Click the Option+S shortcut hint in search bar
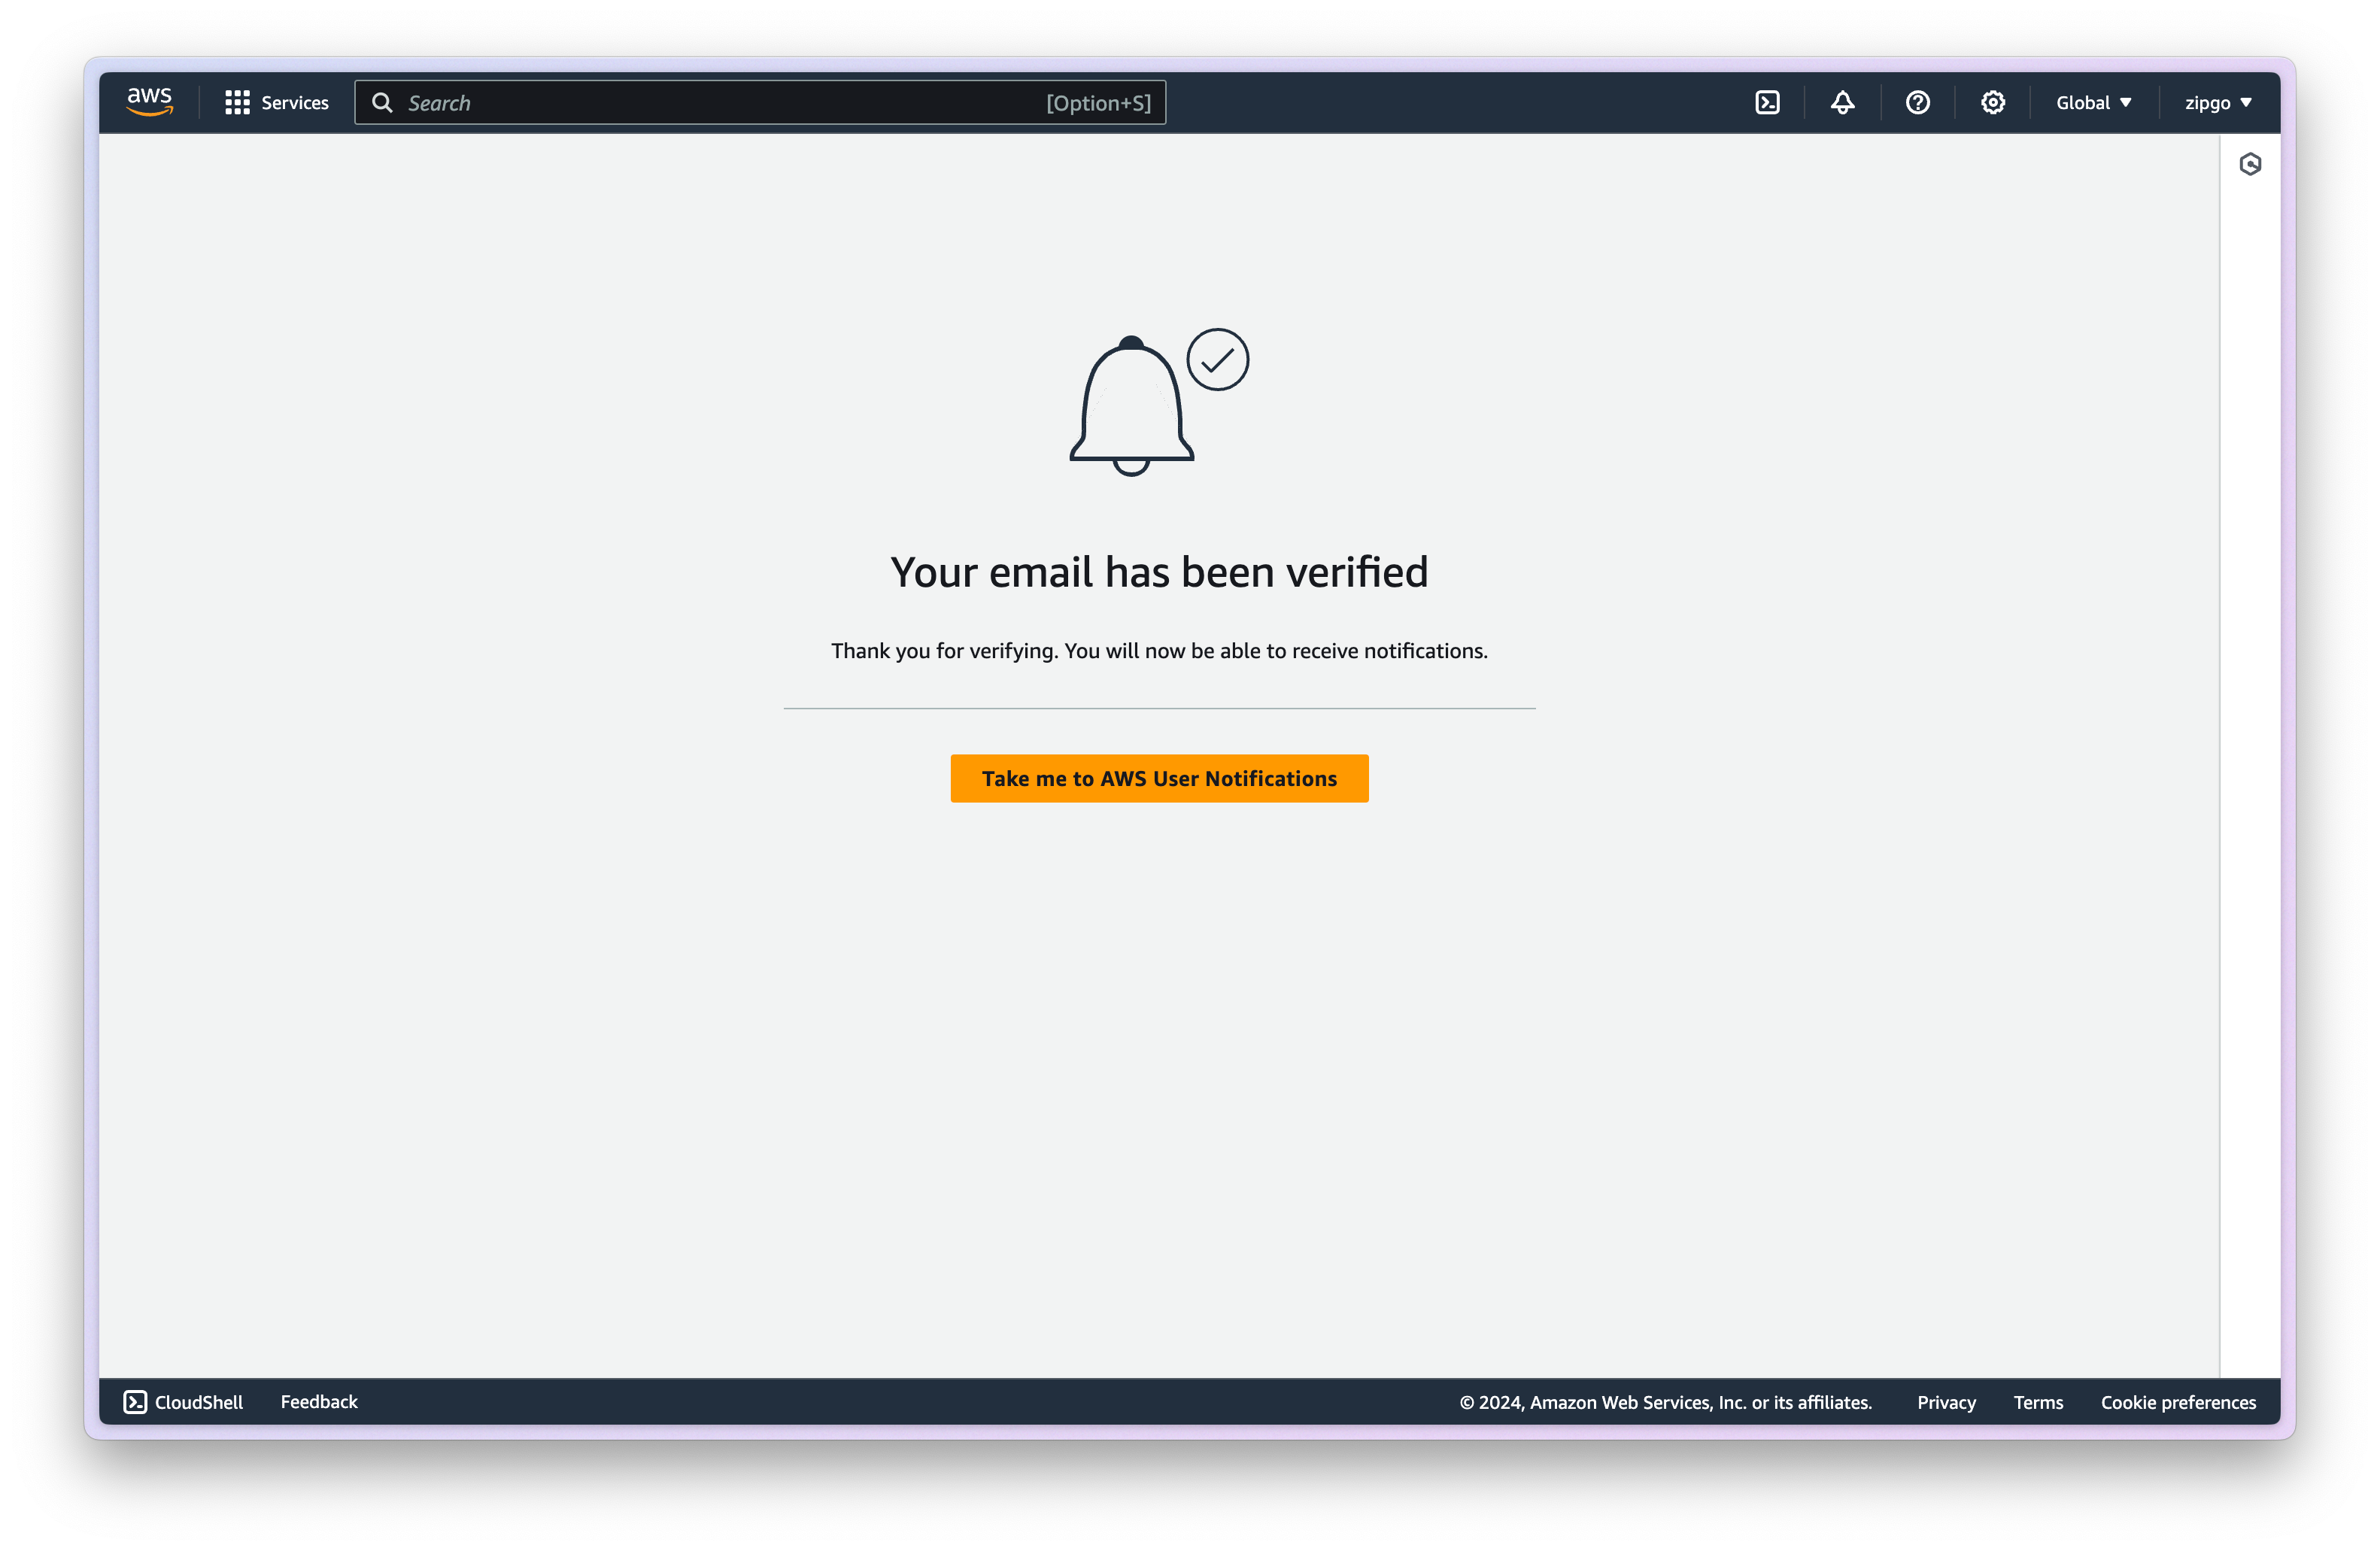This screenshot has width=2380, height=1551. pos(1098,103)
